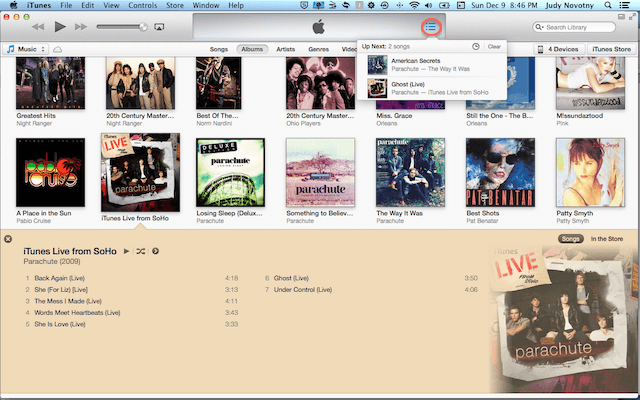Open the View menu
The height and width of the screenshot is (400, 640).
coord(111,5)
